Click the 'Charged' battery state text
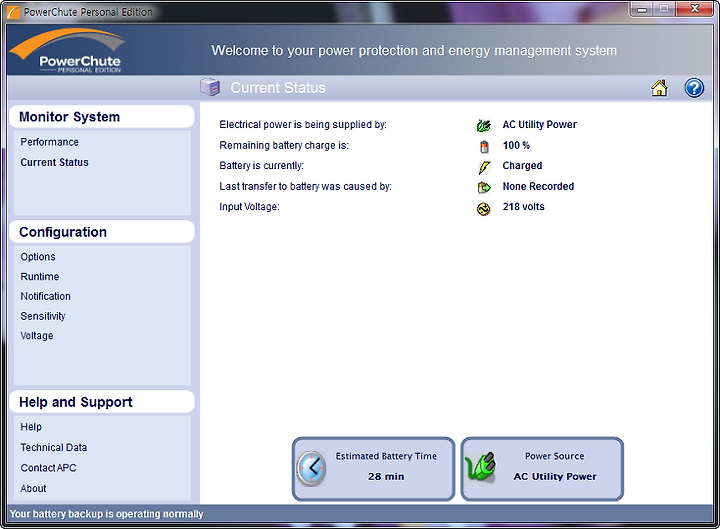Screen dimensions: 720x529 [x=522, y=165]
